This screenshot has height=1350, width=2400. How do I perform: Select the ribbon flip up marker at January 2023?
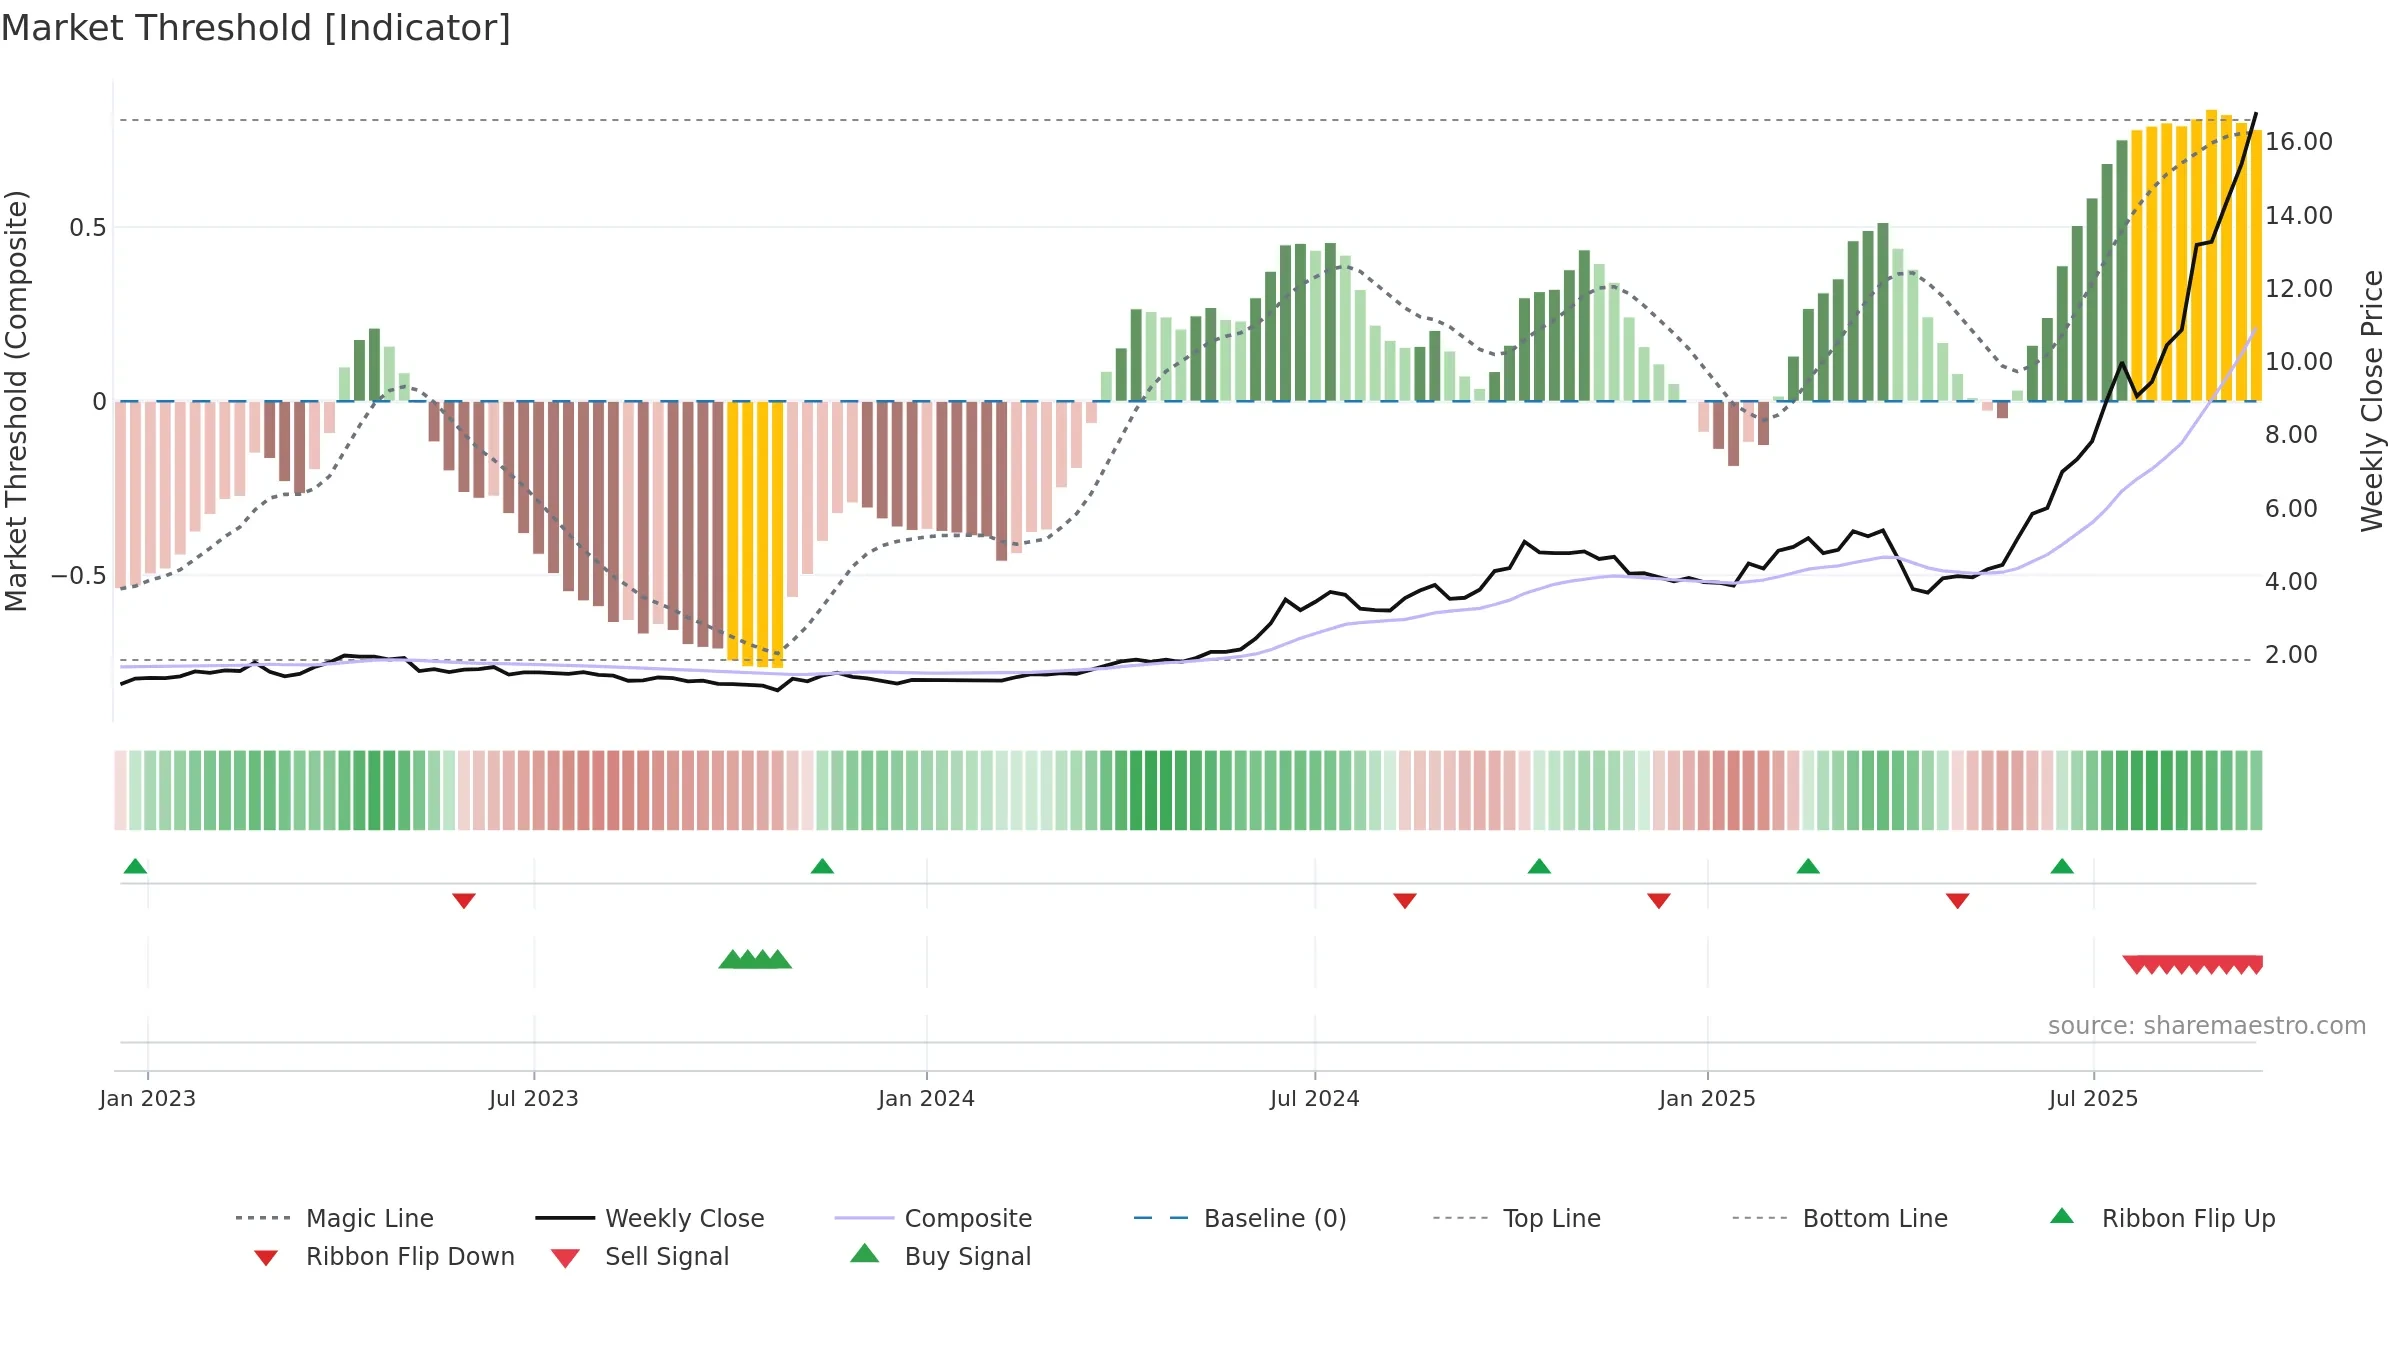(x=135, y=866)
